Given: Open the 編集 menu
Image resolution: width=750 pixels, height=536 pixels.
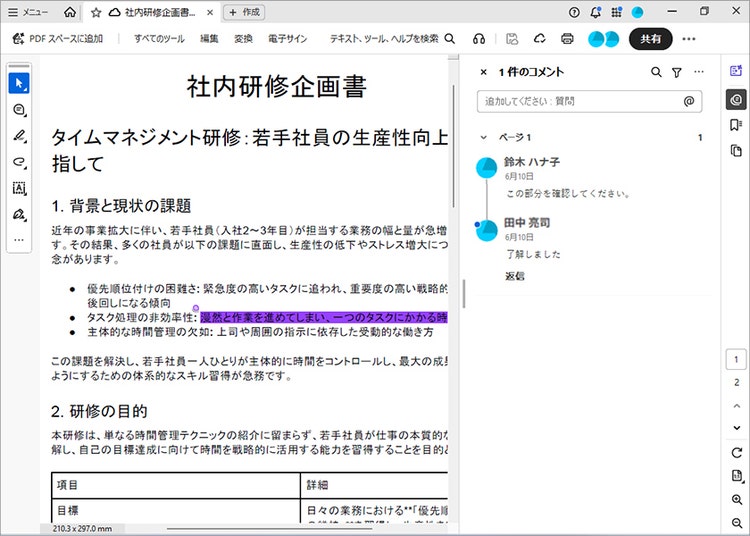Looking at the screenshot, I should [x=209, y=39].
